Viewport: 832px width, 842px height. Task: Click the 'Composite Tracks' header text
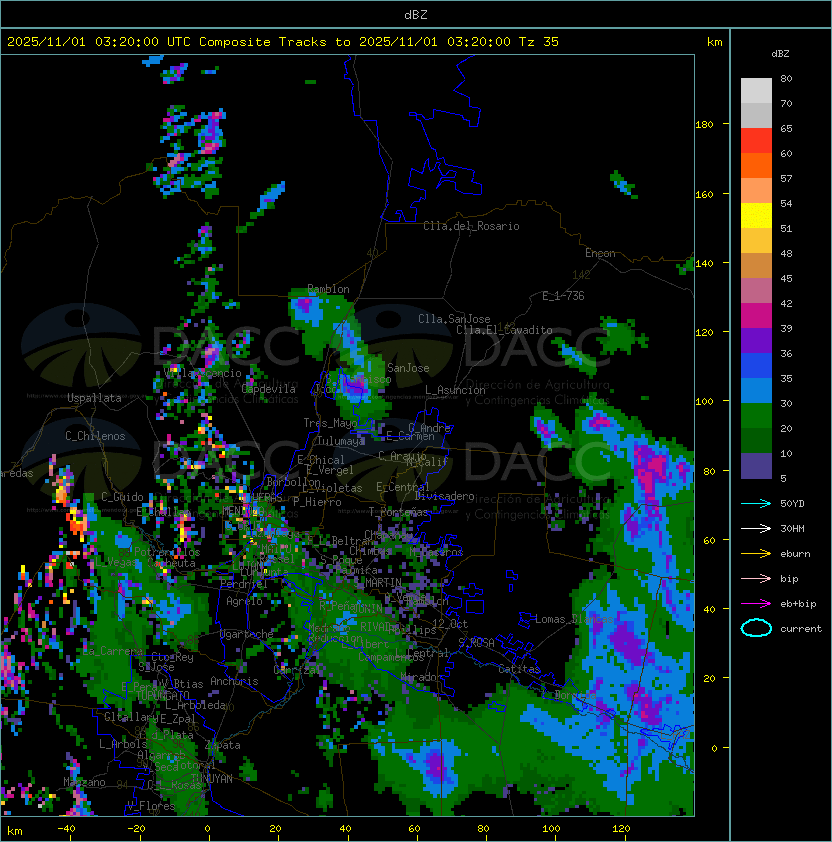(263, 42)
